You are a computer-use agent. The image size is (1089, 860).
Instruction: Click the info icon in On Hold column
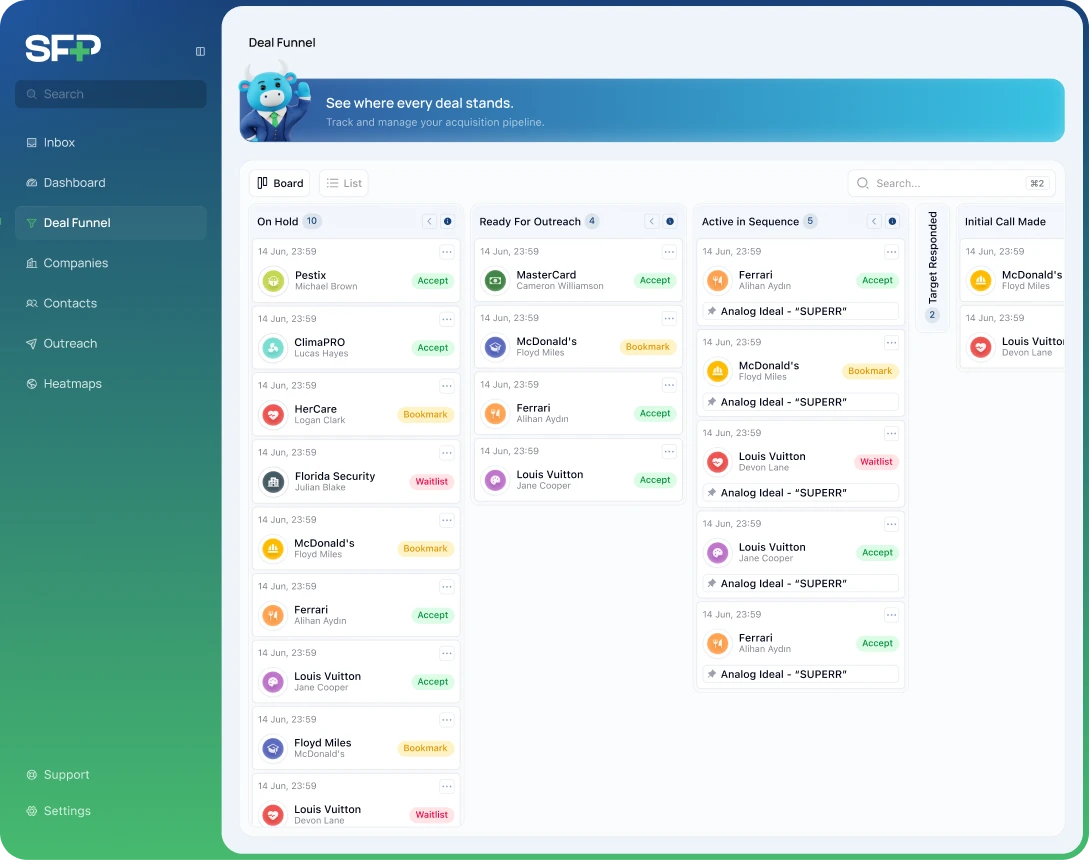(447, 222)
